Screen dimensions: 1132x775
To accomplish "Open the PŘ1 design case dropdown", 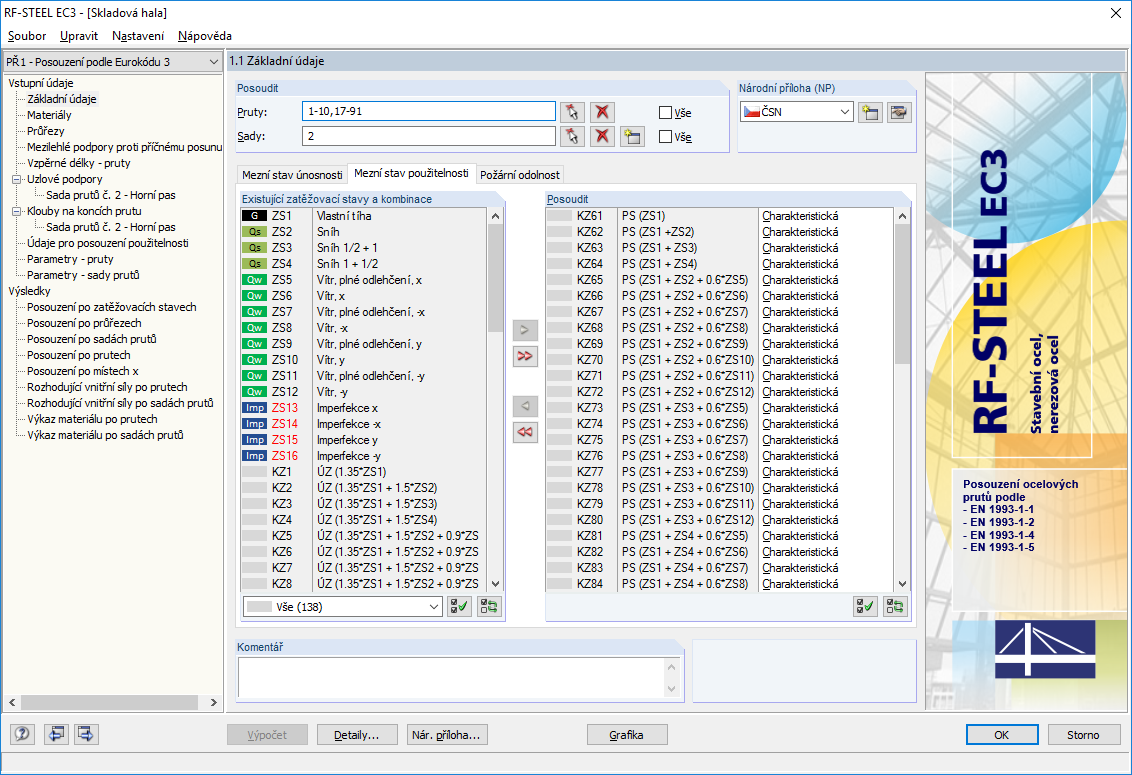I will (214, 62).
